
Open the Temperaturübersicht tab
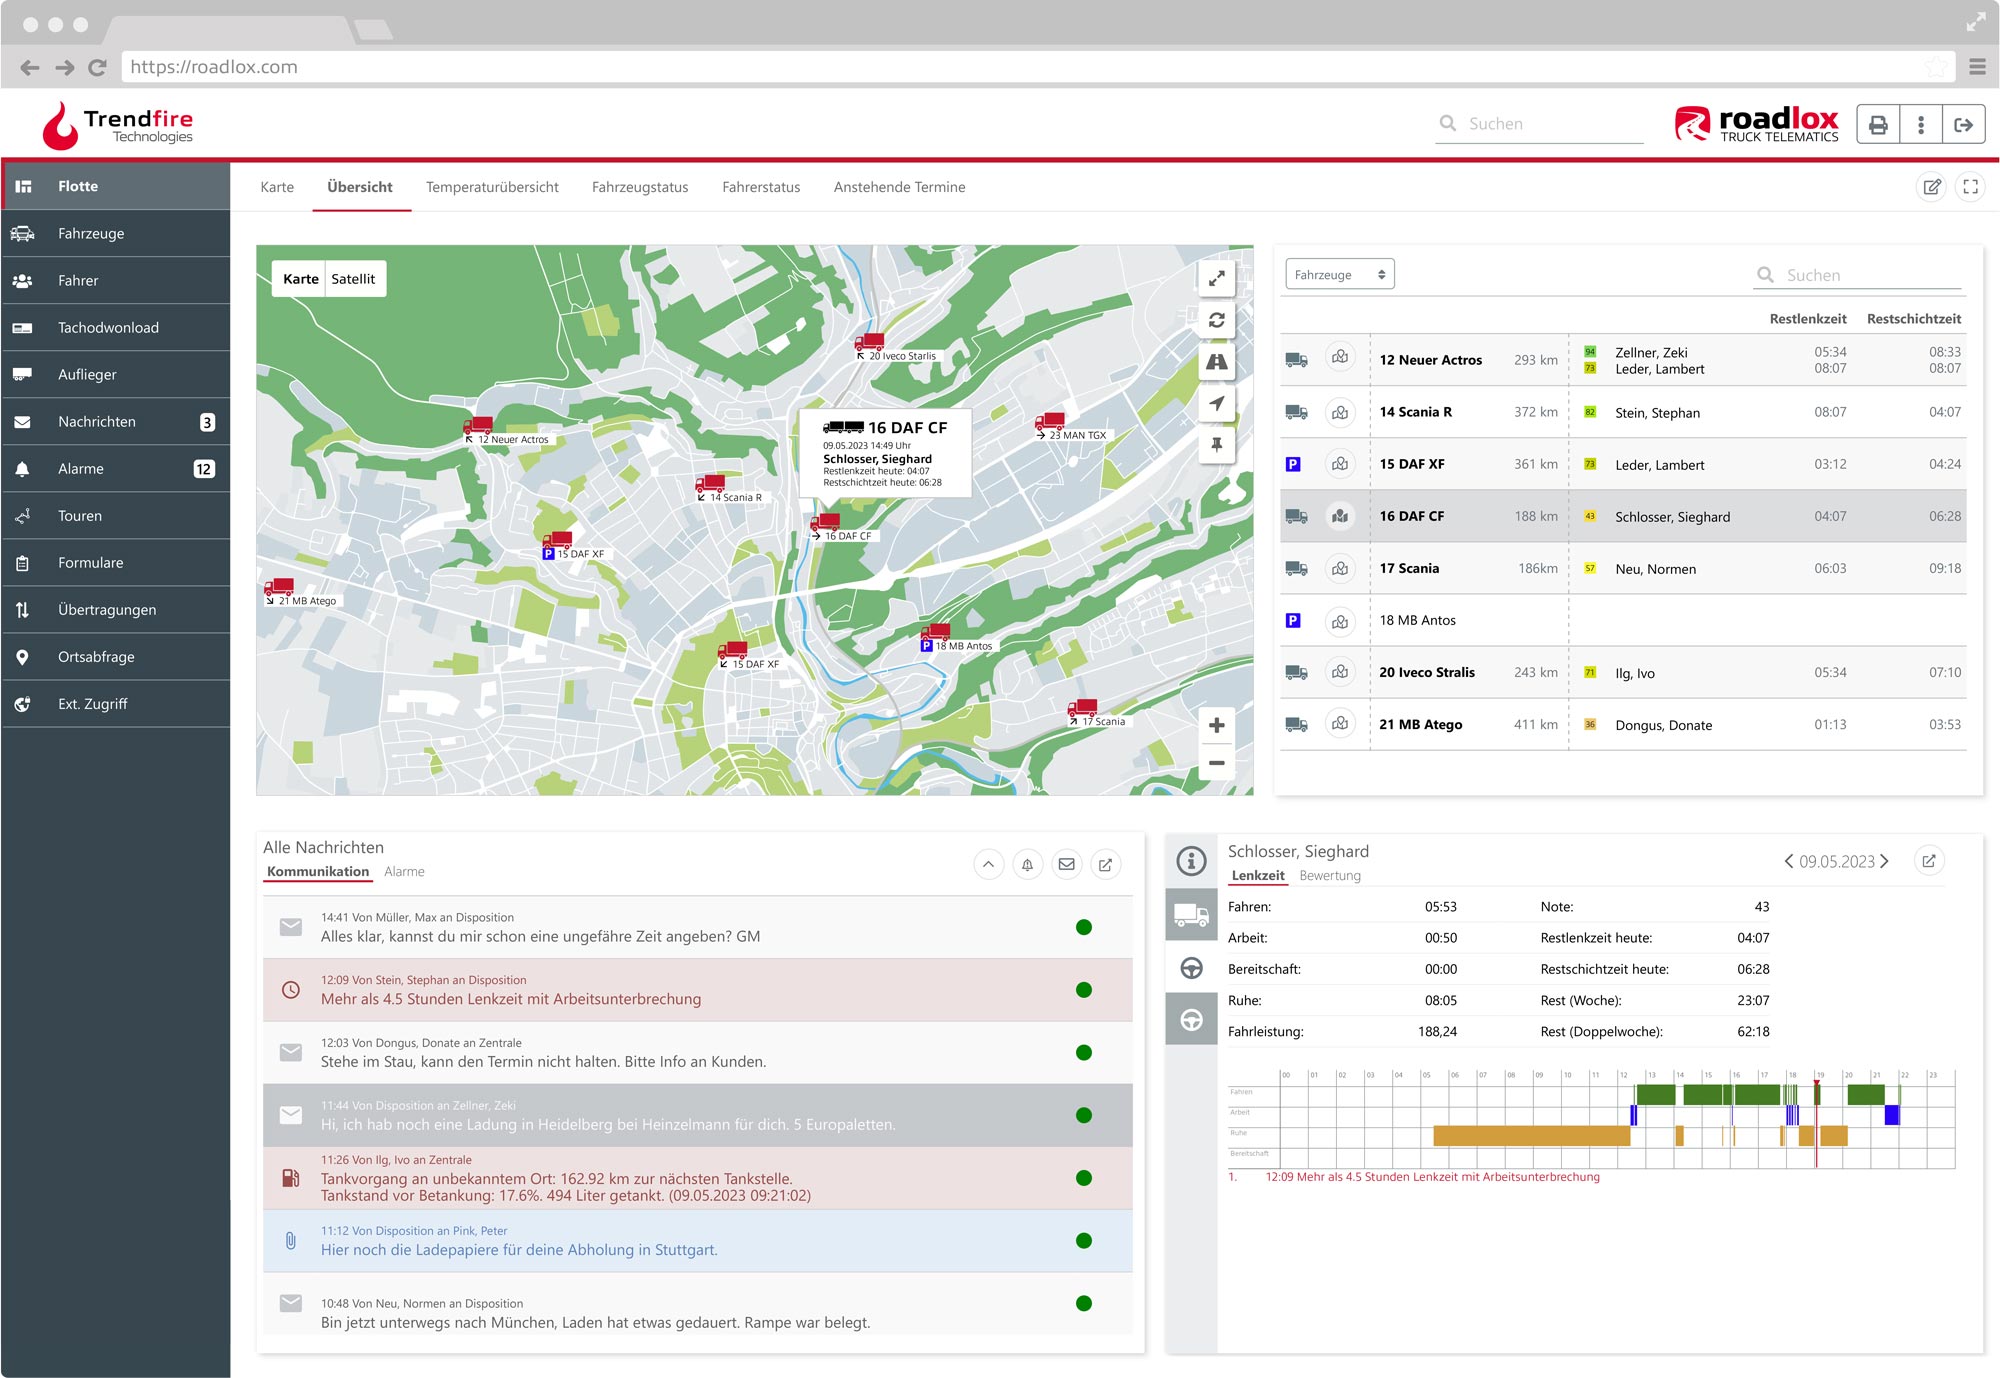[492, 187]
